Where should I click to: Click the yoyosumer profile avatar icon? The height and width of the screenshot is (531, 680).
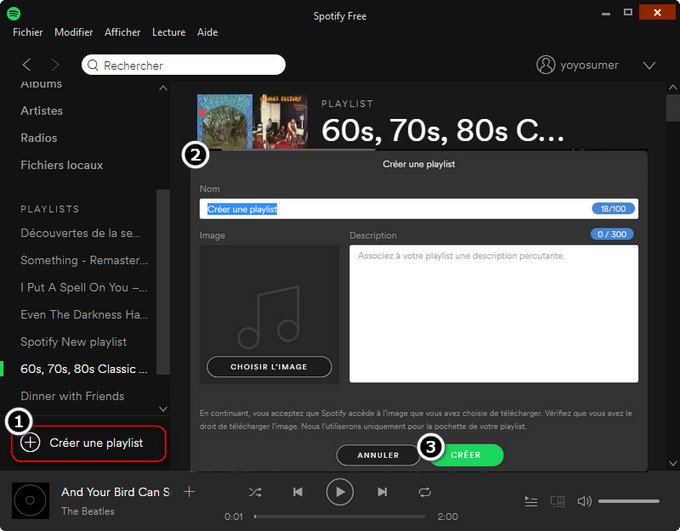[x=545, y=65]
